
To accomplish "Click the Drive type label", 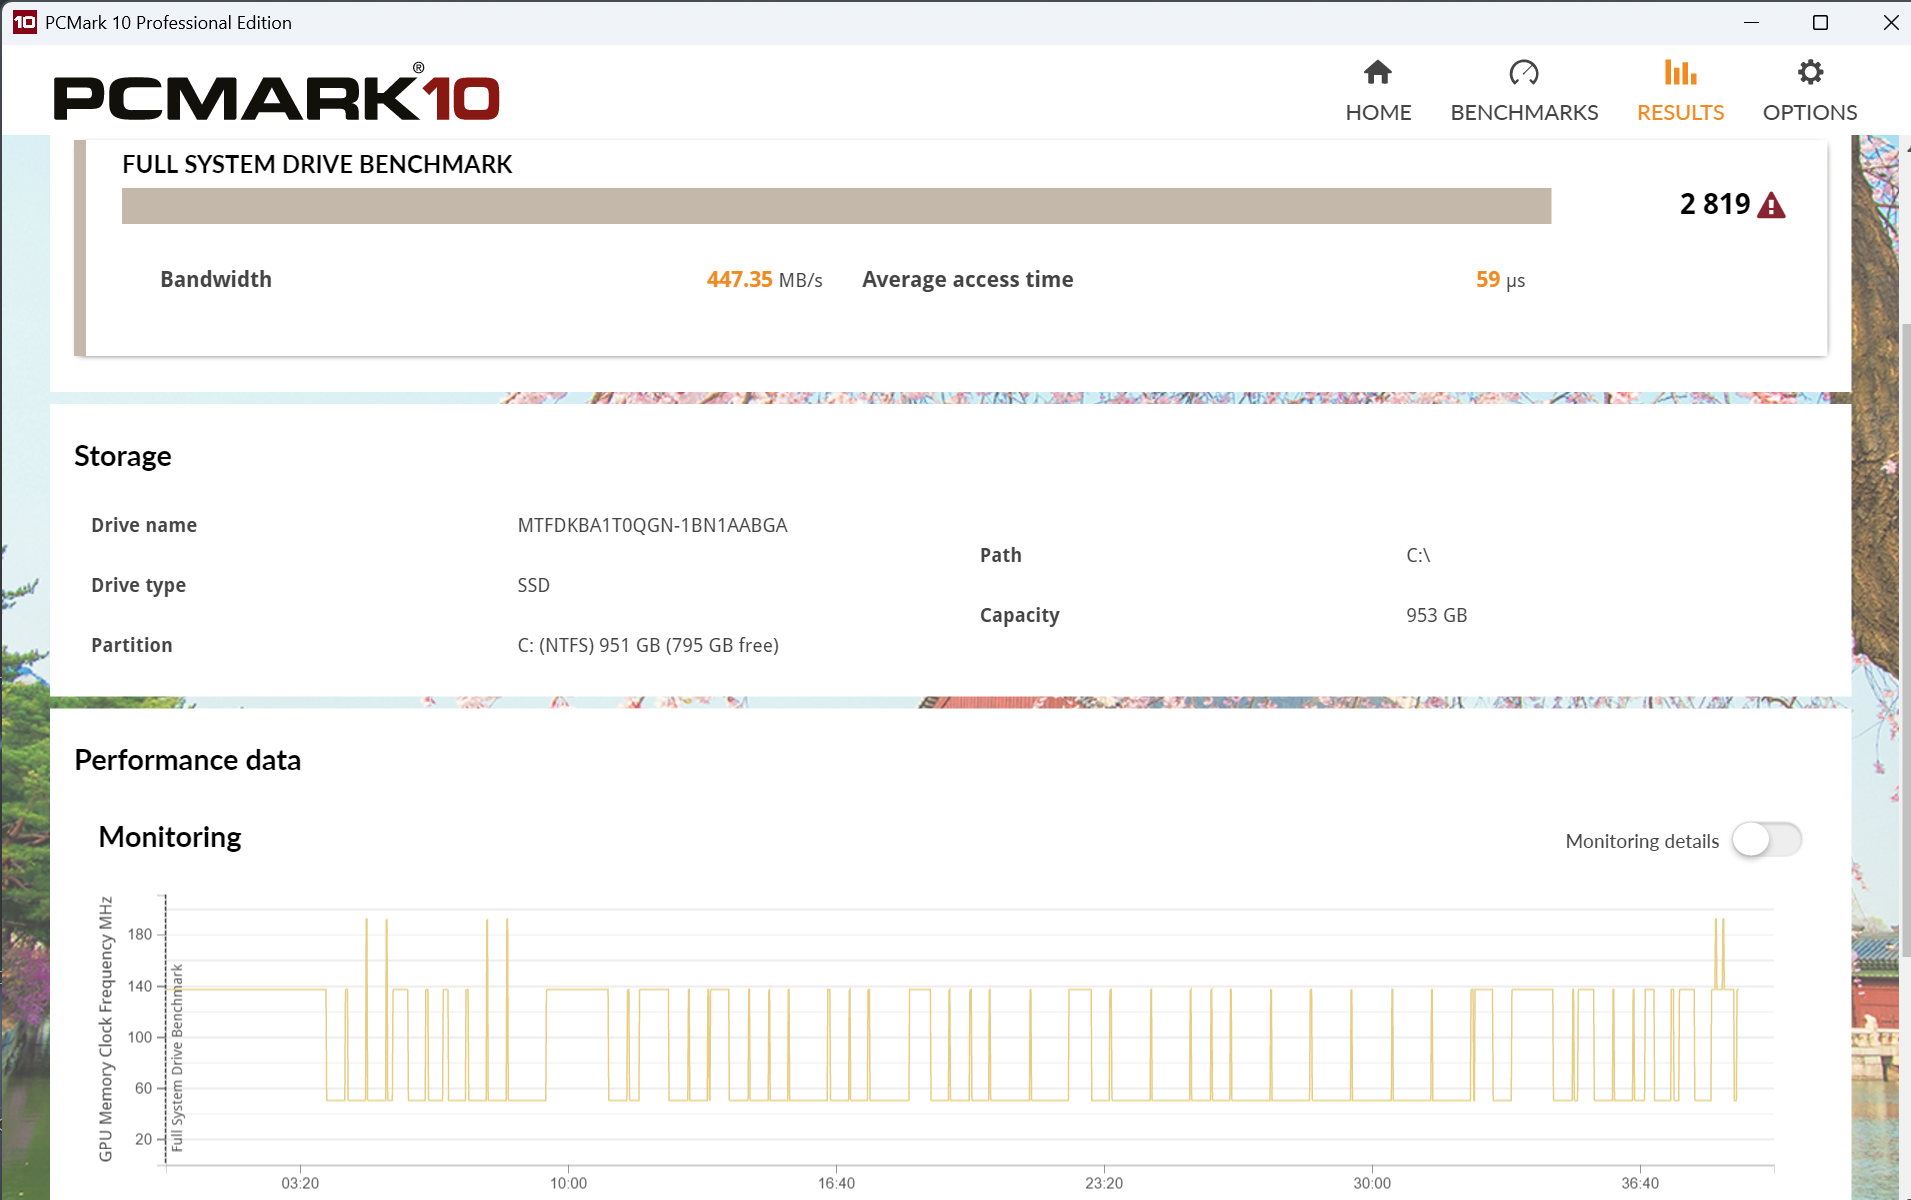I will pos(138,585).
